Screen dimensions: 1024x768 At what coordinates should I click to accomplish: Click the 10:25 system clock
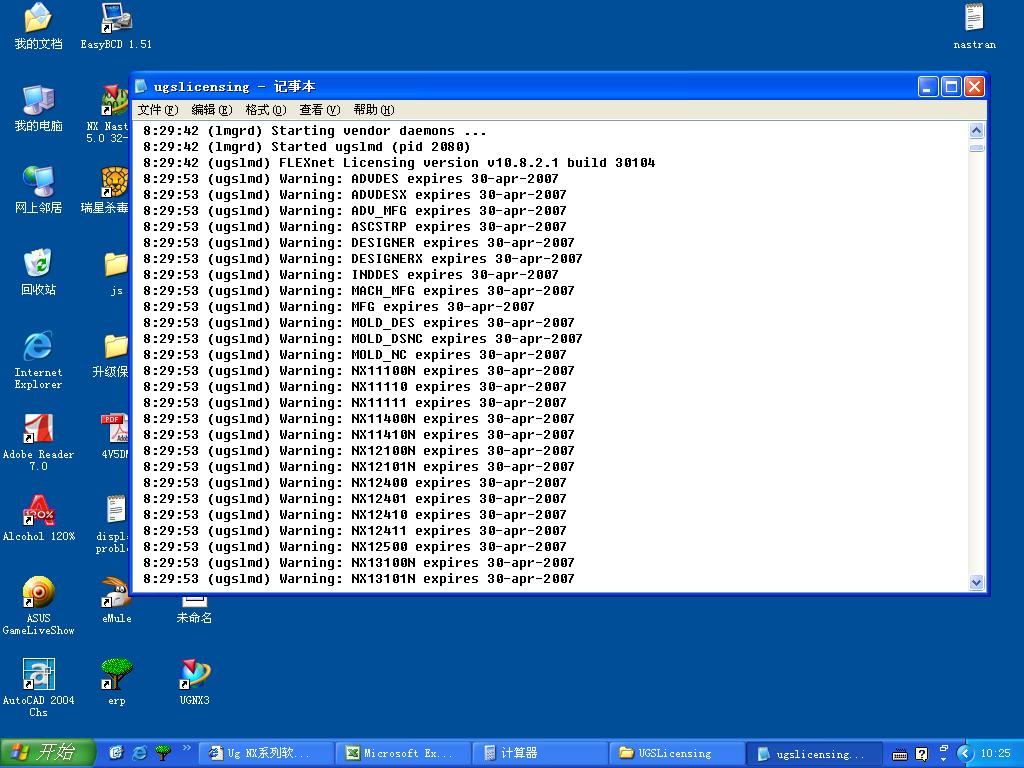(x=995, y=753)
